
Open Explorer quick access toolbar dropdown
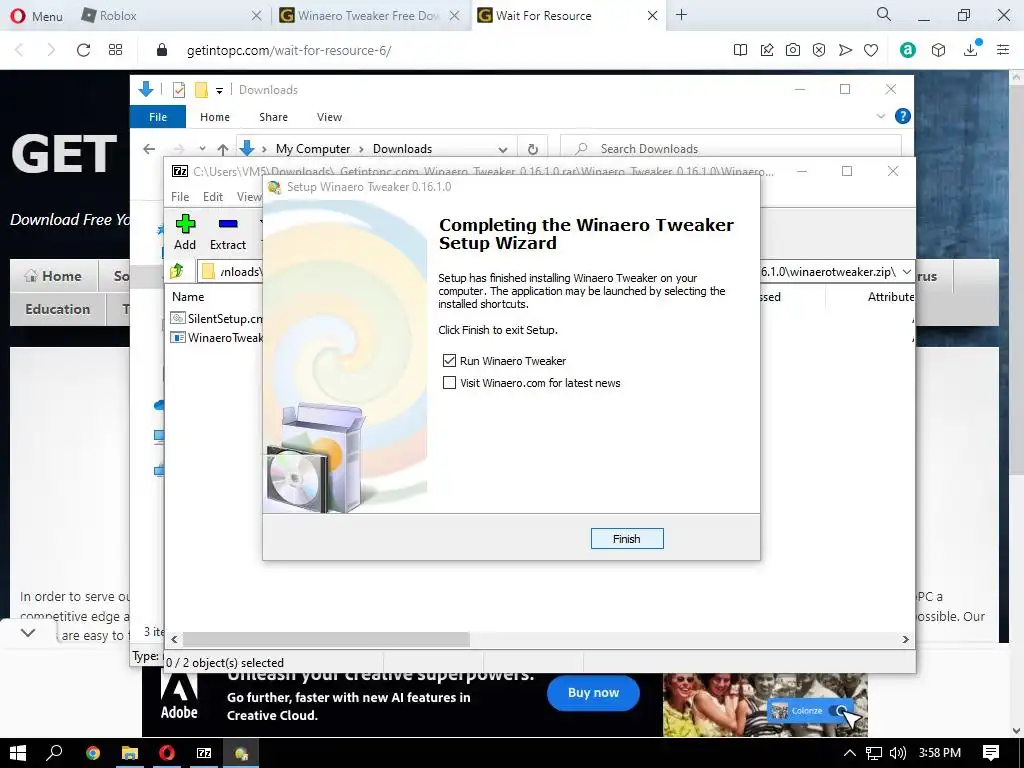tap(219, 90)
